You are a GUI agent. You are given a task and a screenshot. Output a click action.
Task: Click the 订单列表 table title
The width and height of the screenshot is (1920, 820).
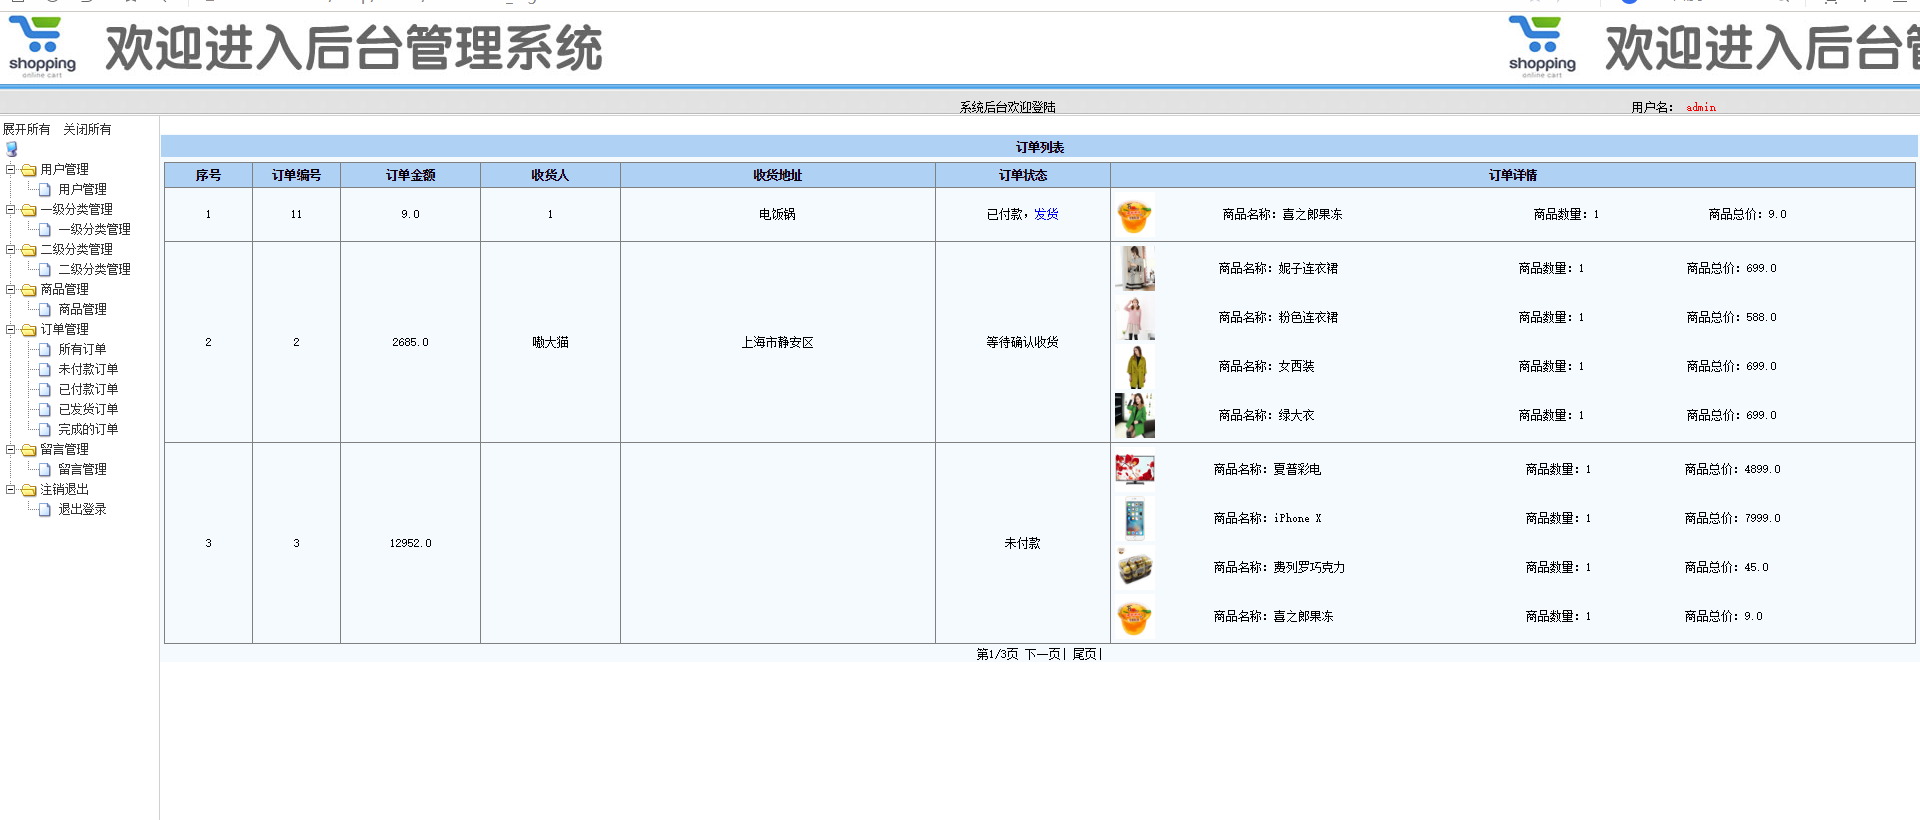tap(1040, 147)
